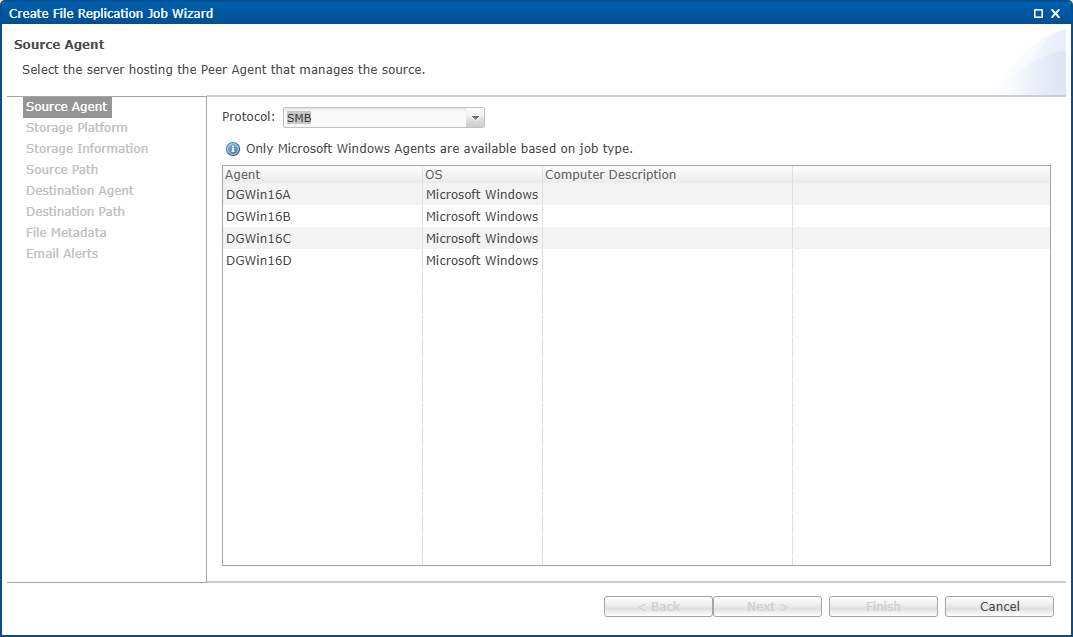
Task: Maximize the wizard window
Action: pyautogui.click(x=1037, y=14)
